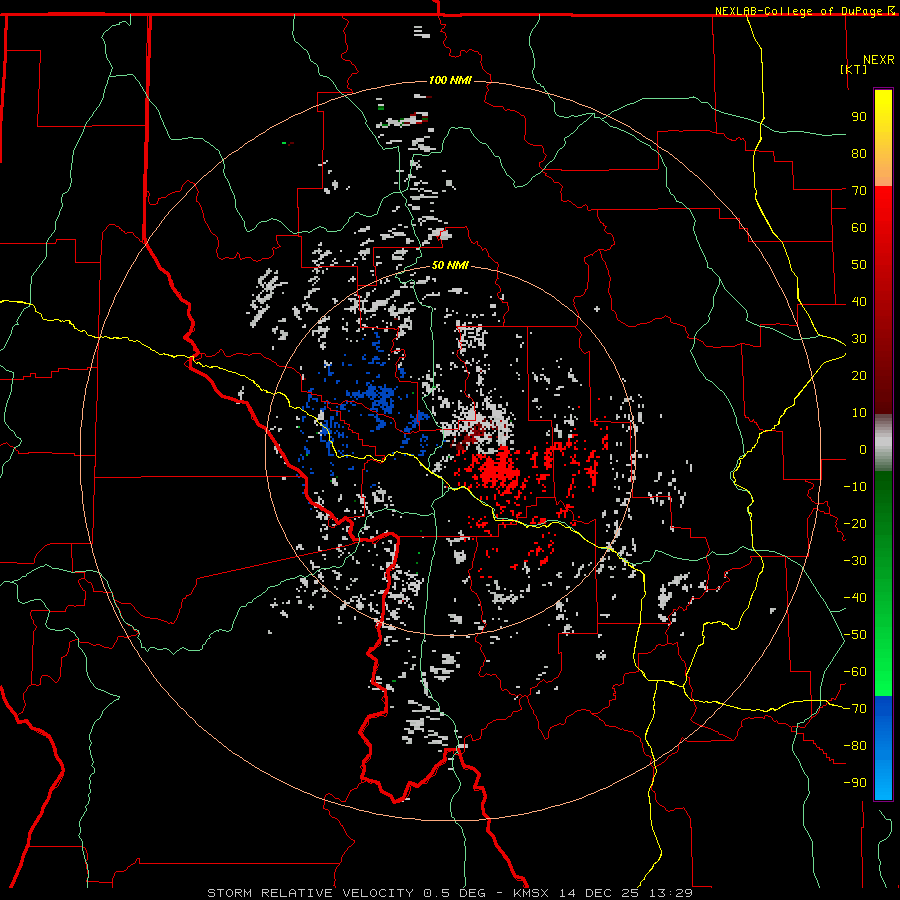Click the -40 value on the velocity scale
This screenshot has height=900, width=900.
click(855, 598)
